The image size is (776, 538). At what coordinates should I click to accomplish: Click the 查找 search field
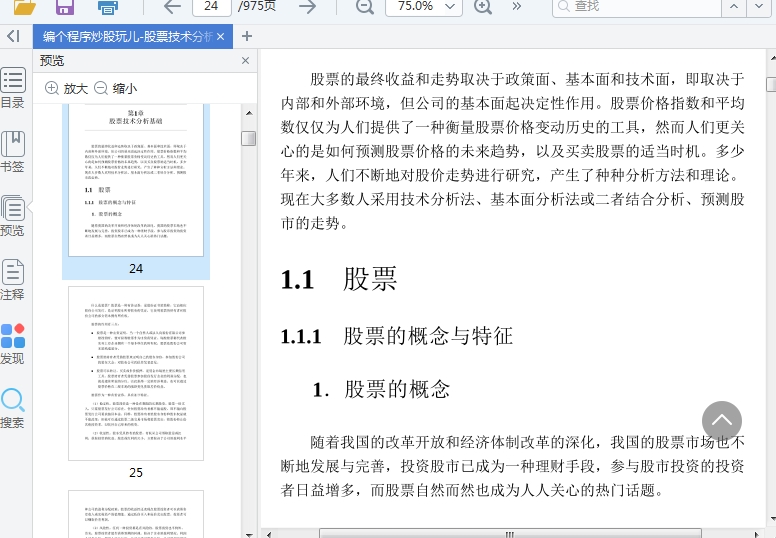[637, 7]
